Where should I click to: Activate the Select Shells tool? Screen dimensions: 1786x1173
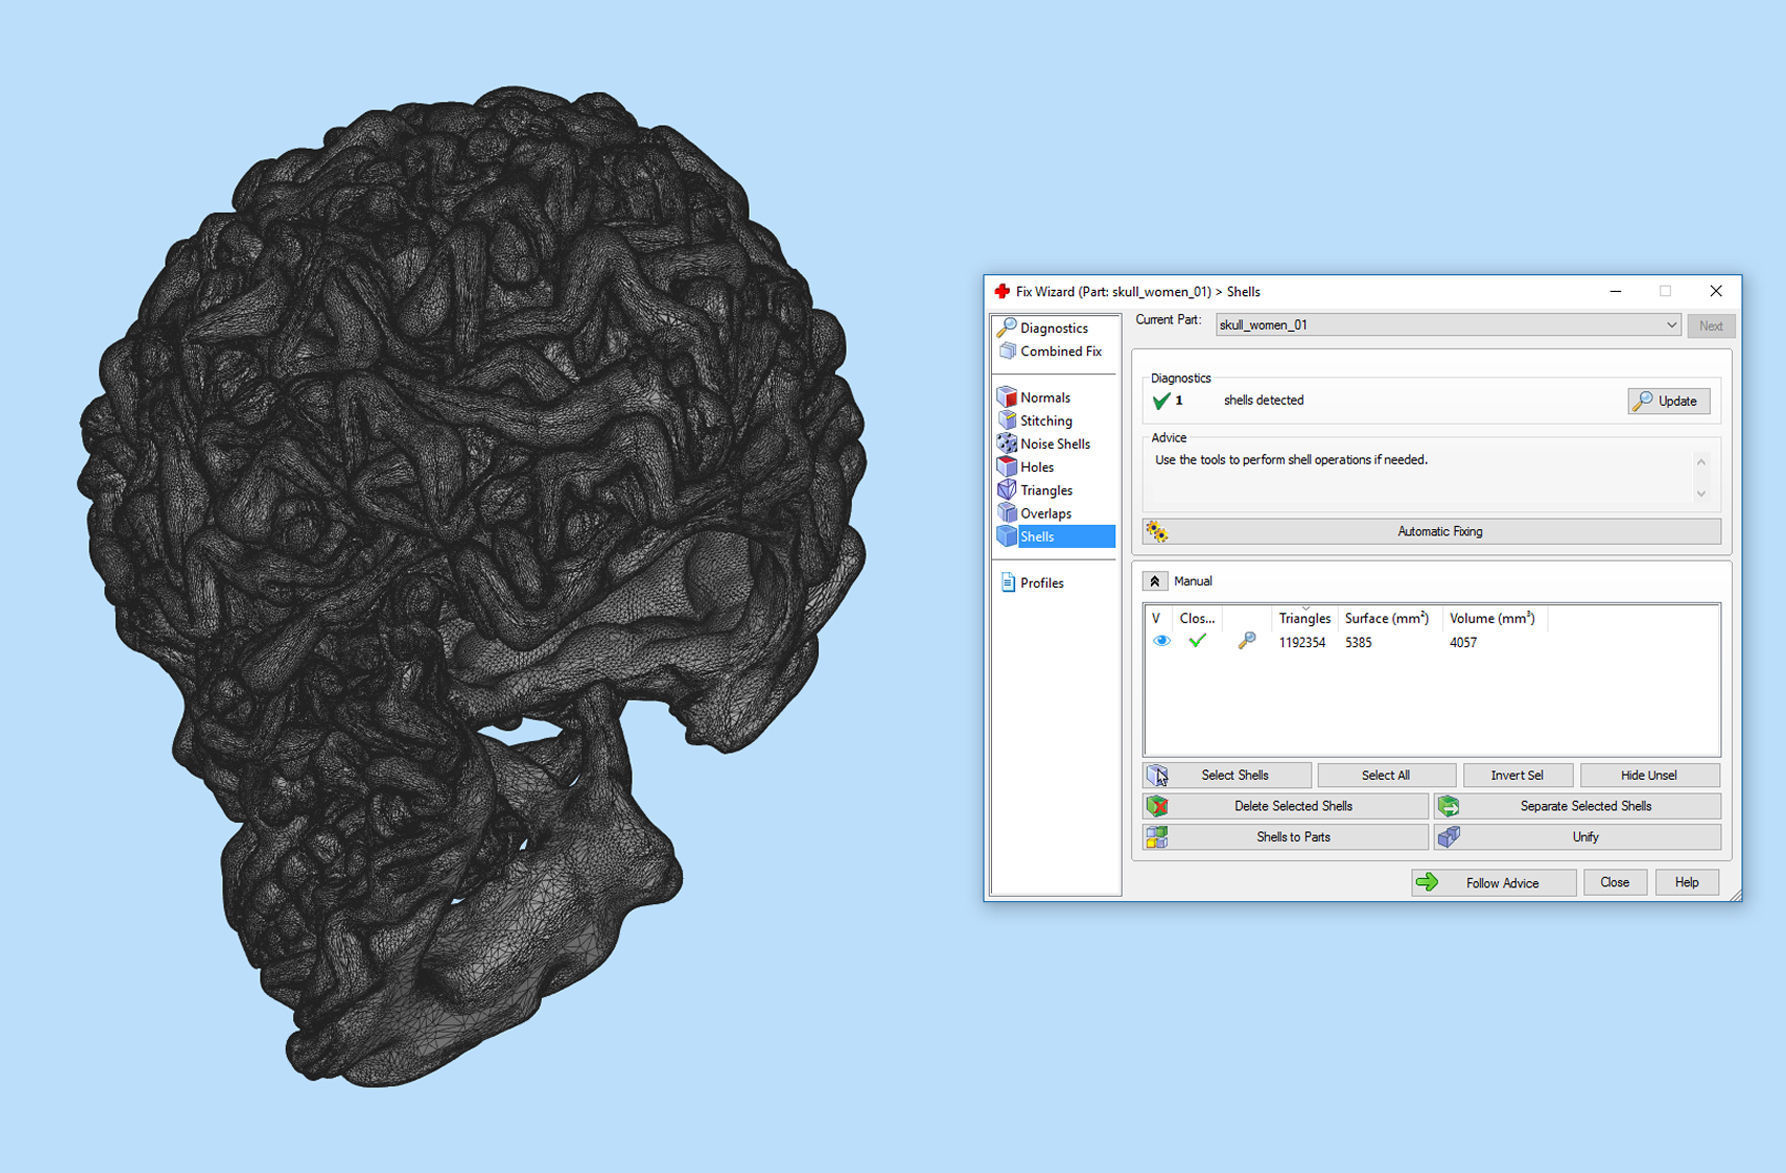point(1227,775)
